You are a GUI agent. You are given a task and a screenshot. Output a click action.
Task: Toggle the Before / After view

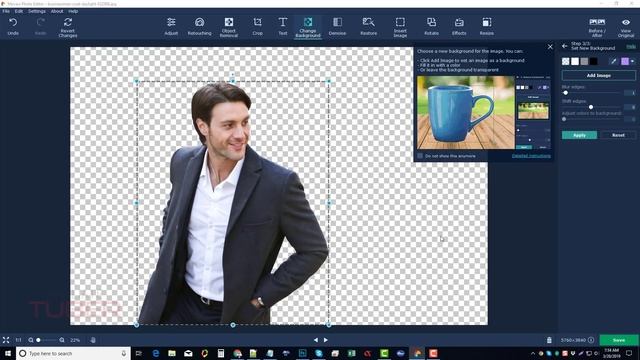(597, 27)
